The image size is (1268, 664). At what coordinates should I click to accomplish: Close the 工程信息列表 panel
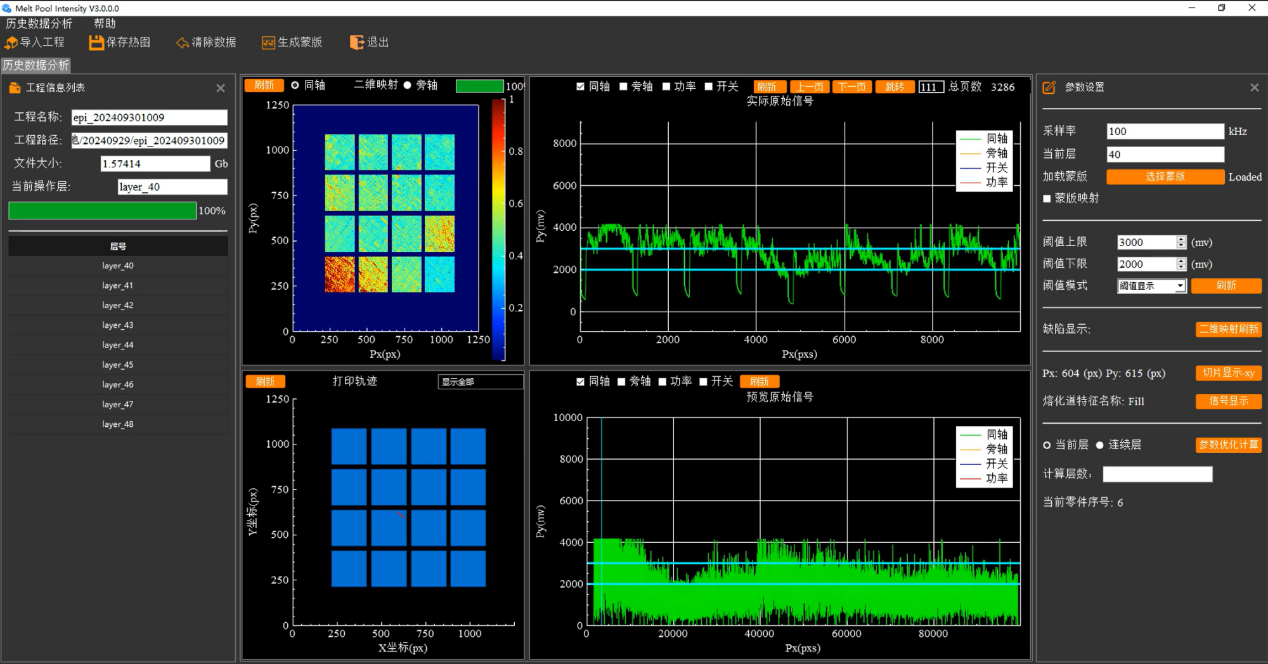pos(221,88)
